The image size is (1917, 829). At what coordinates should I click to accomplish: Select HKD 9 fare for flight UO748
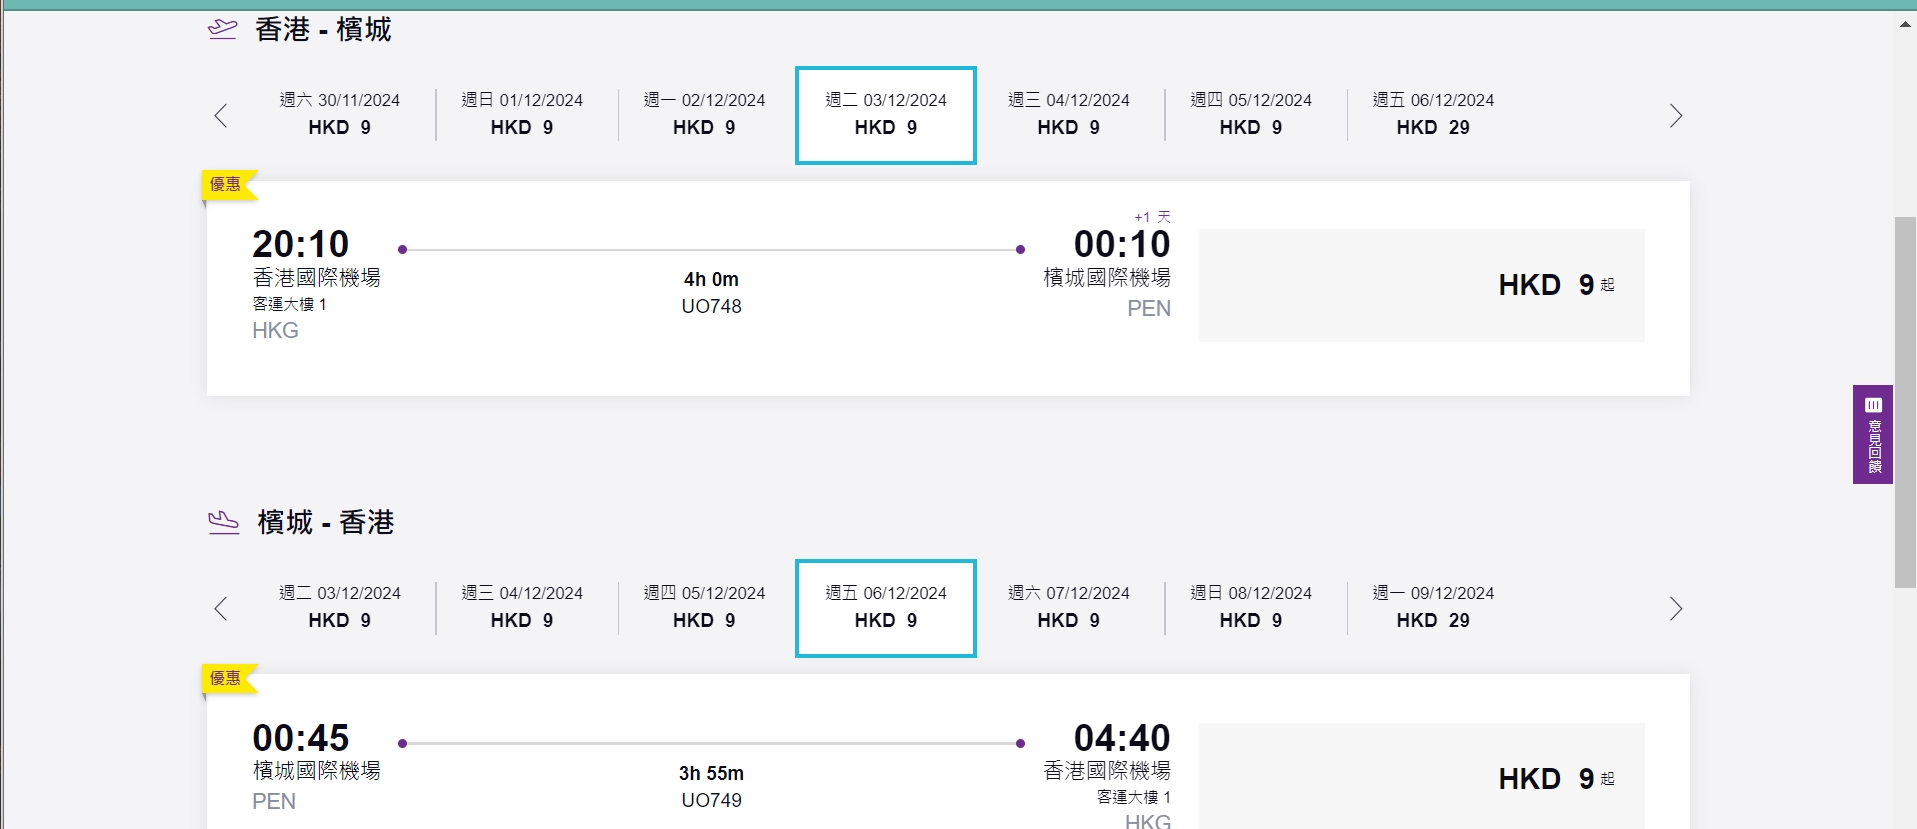pyautogui.click(x=1421, y=286)
